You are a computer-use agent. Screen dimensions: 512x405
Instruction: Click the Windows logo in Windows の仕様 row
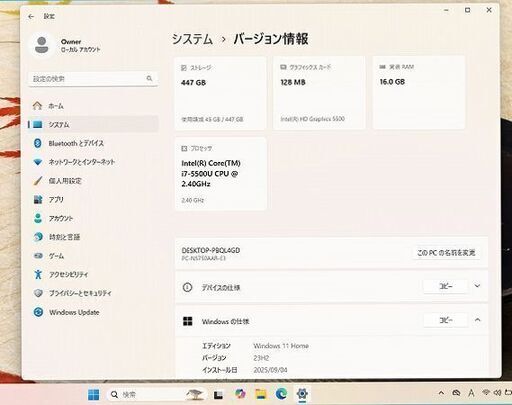[x=188, y=321]
